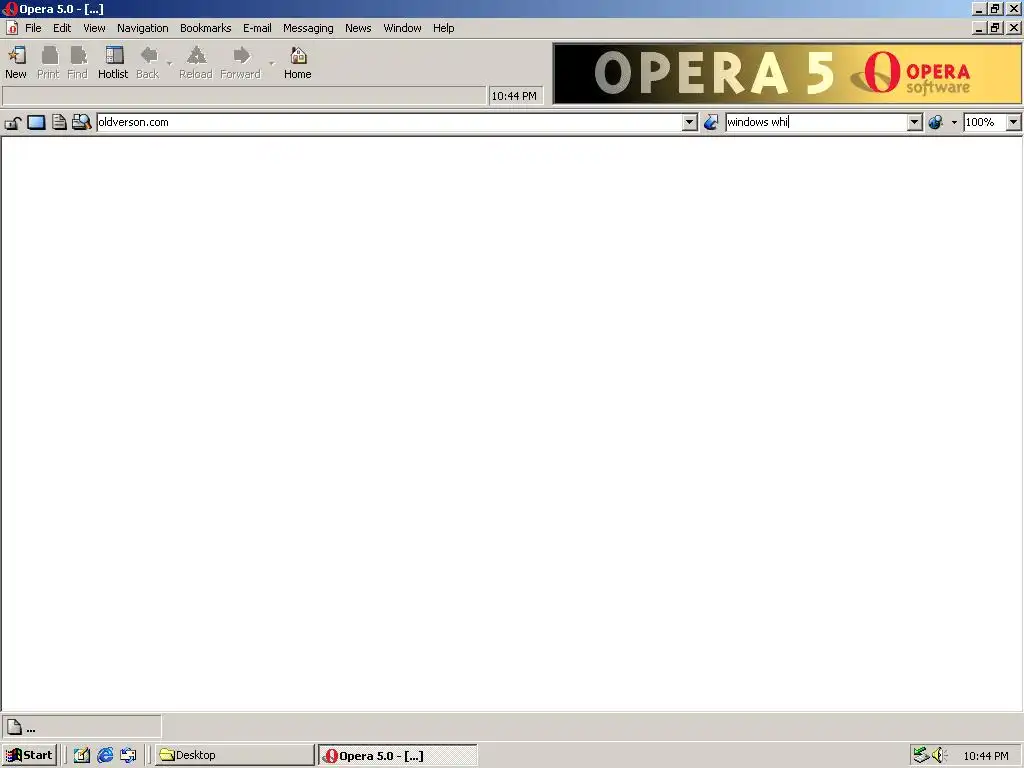Viewport: 1024px width, 768px height.
Task: Click the progress bar status field
Action: [244, 96]
